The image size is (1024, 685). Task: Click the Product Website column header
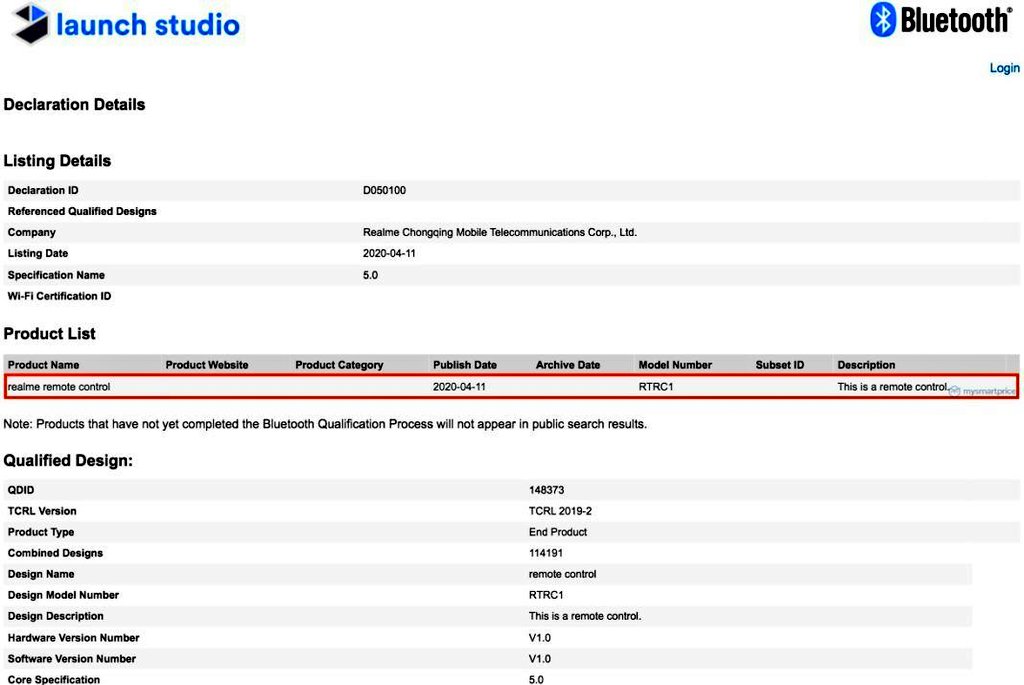point(207,365)
